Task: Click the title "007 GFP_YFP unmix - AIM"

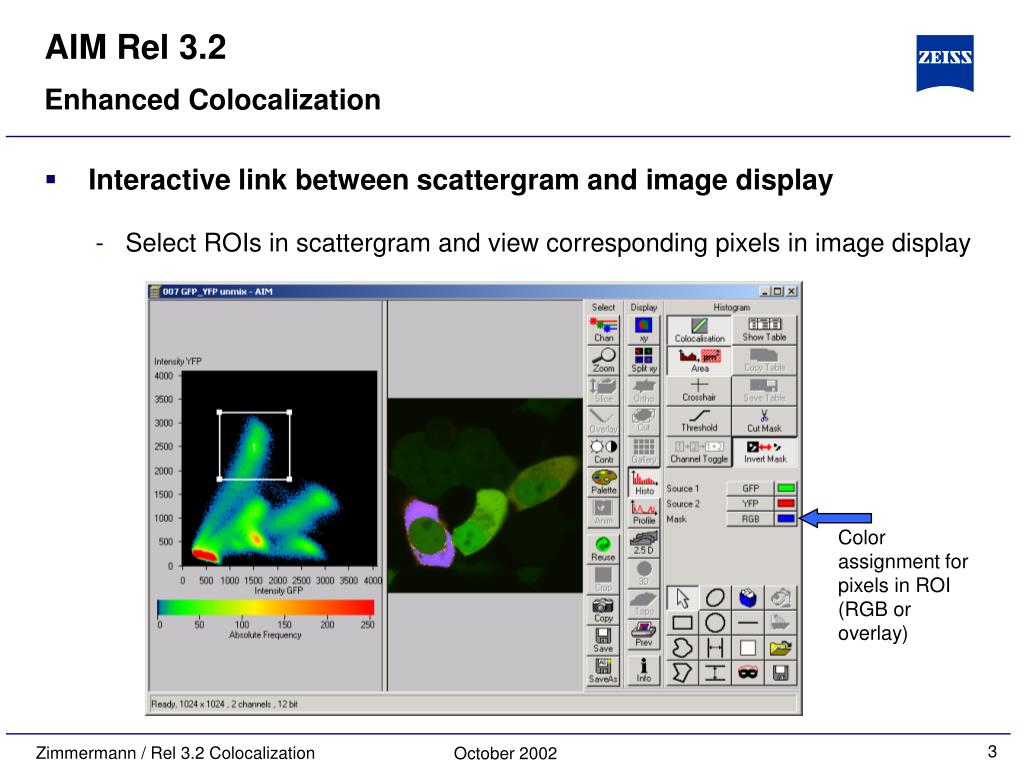Action: point(217,291)
